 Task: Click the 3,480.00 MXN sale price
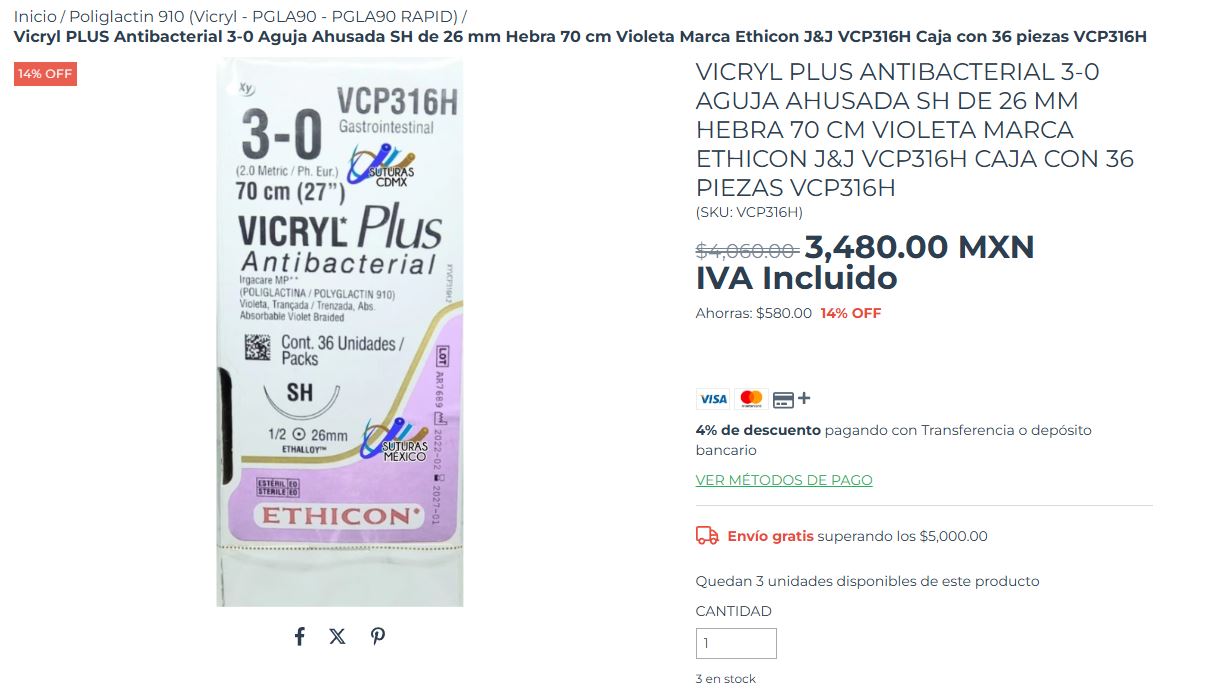click(x=920, y=247)
